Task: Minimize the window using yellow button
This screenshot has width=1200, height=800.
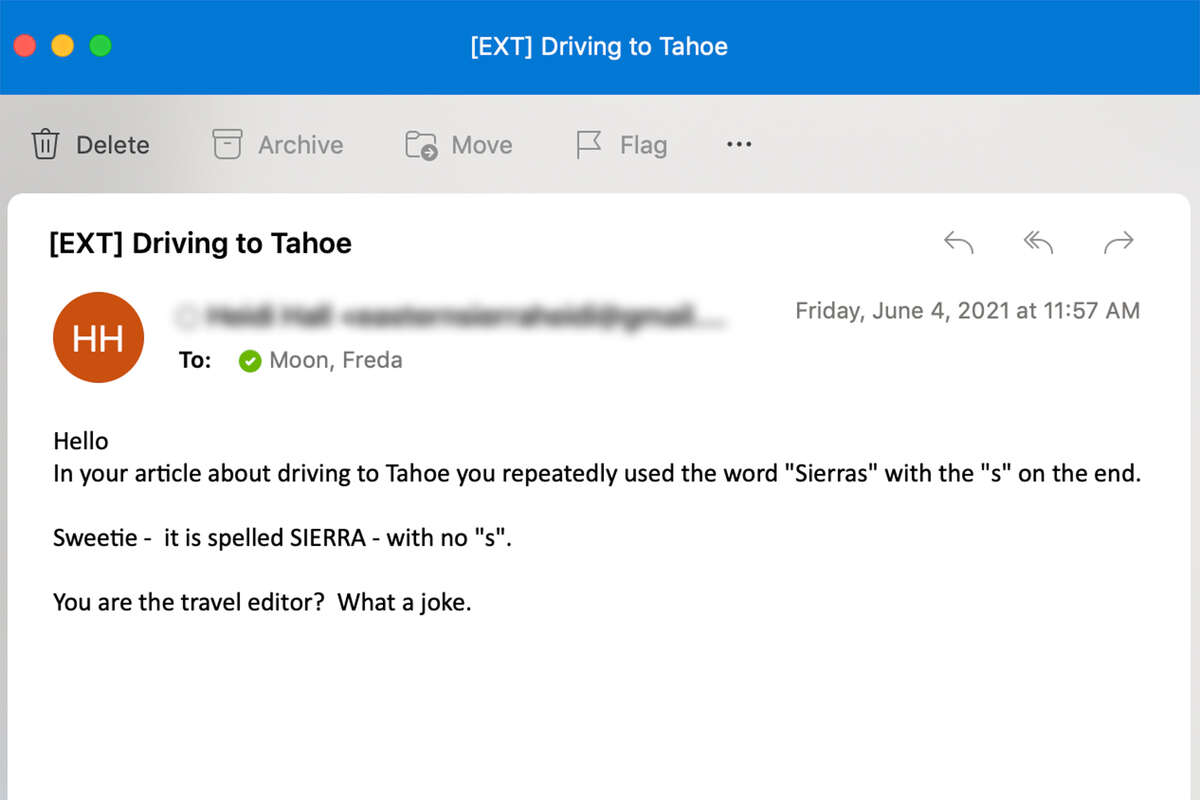Action: pyautogui.click(x=63, y=46)
